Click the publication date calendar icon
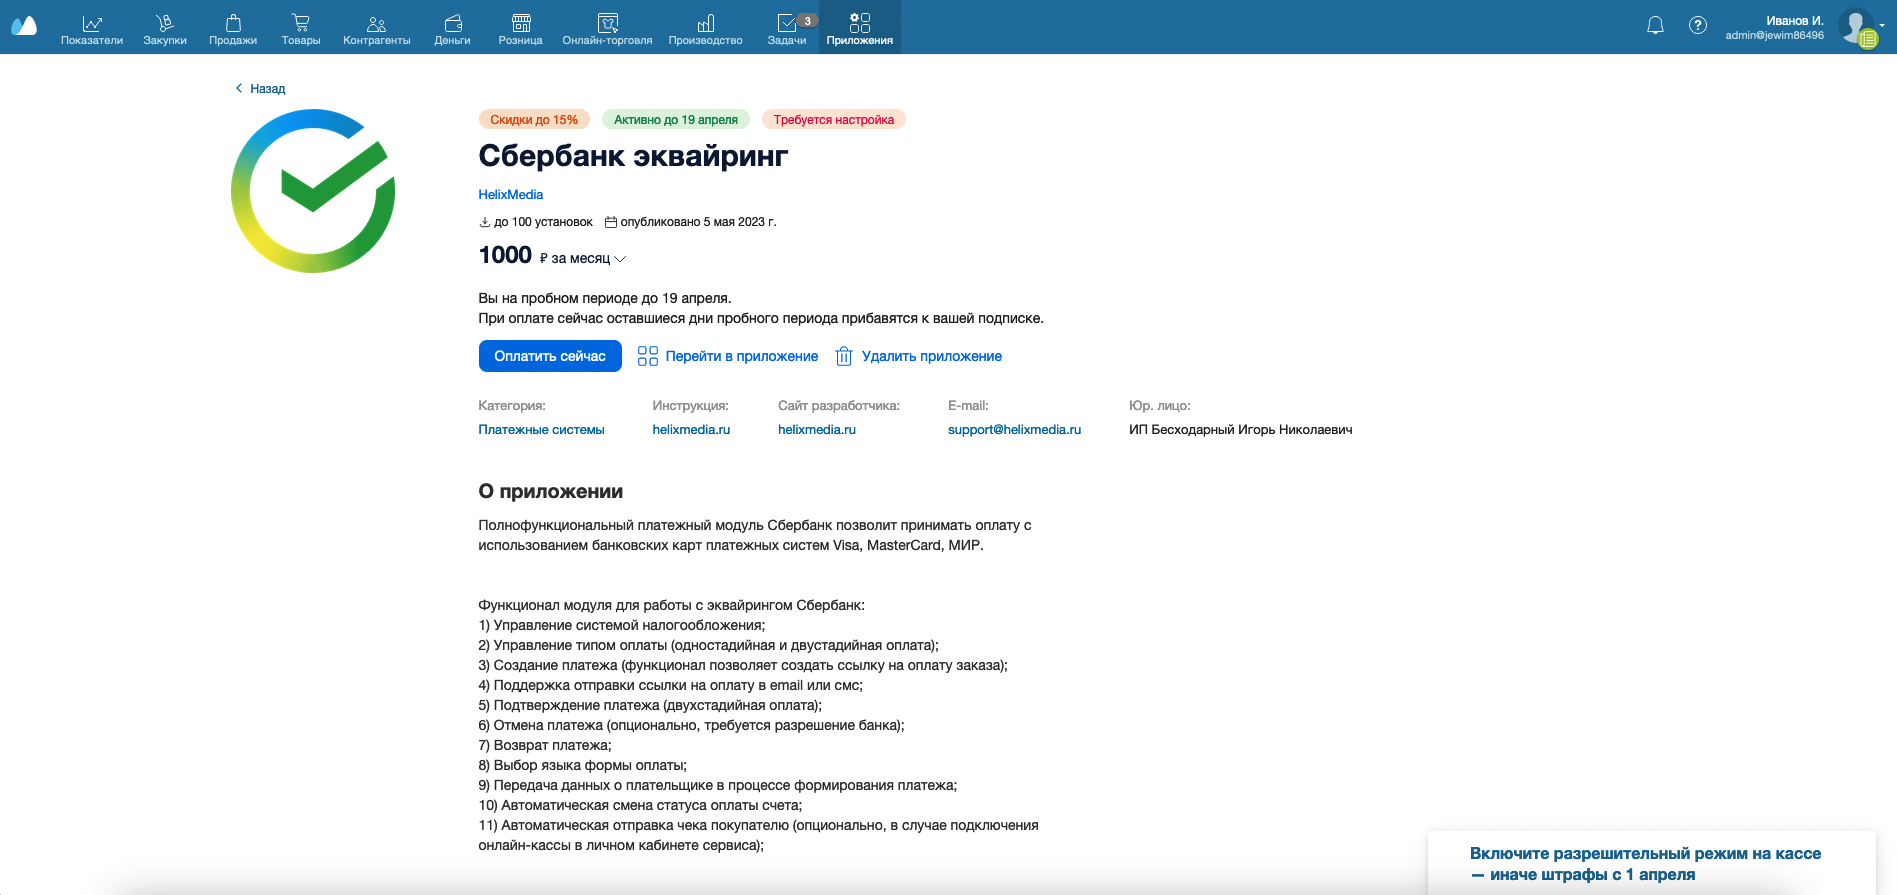1897x895 pixels. (611, 222)
